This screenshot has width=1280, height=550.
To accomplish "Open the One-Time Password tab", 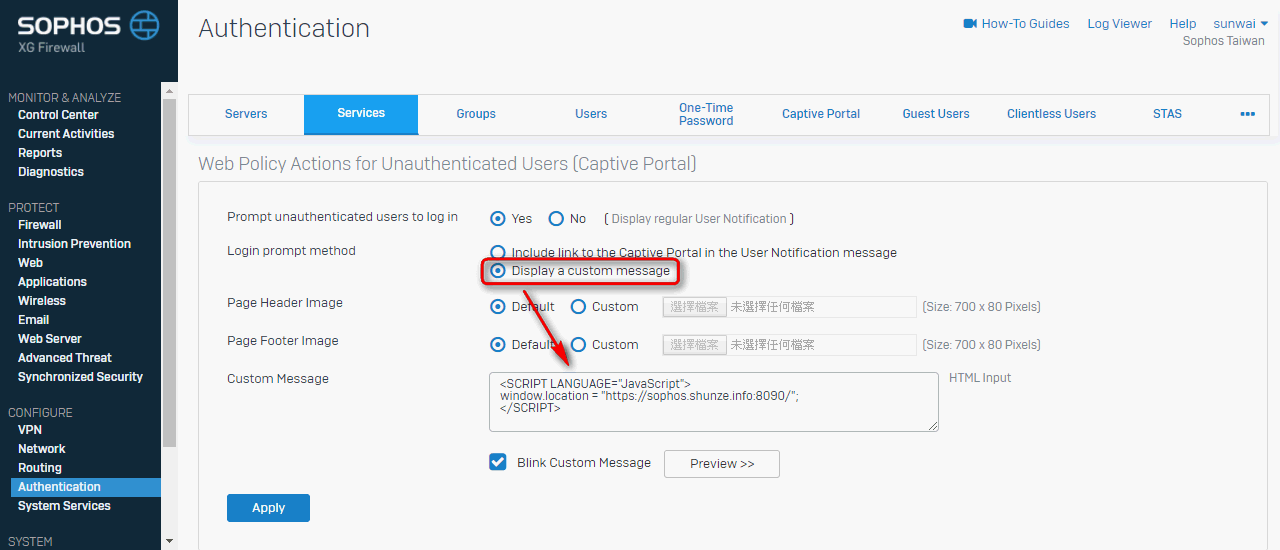I will click(x=706, y=114).
